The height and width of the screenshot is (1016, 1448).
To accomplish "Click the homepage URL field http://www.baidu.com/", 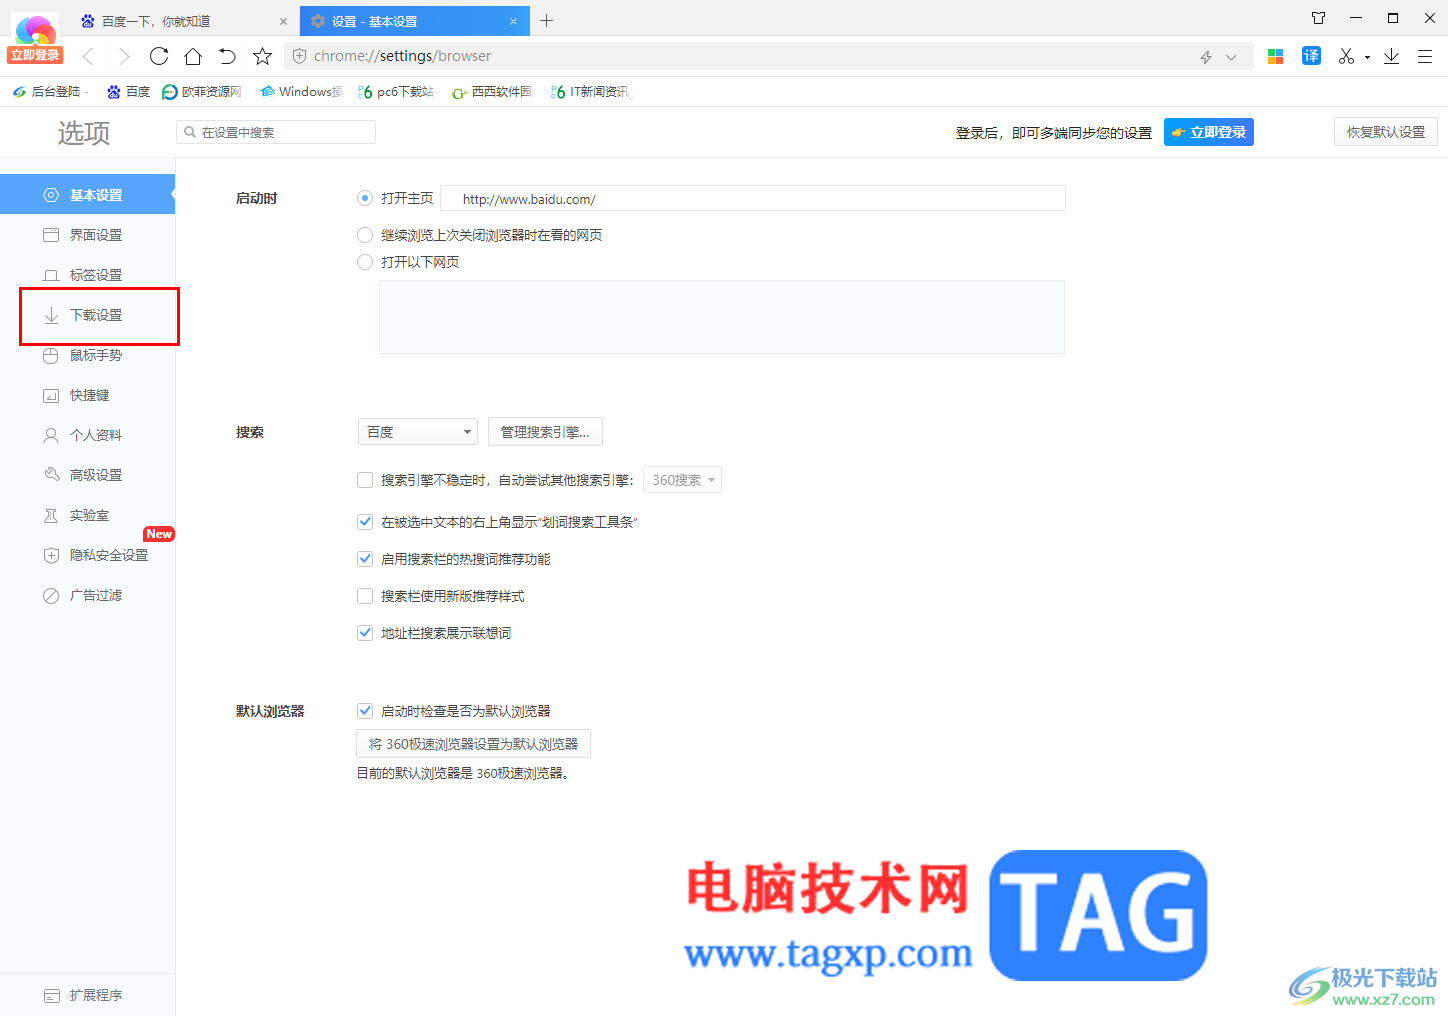I will (x=753, y=198).
